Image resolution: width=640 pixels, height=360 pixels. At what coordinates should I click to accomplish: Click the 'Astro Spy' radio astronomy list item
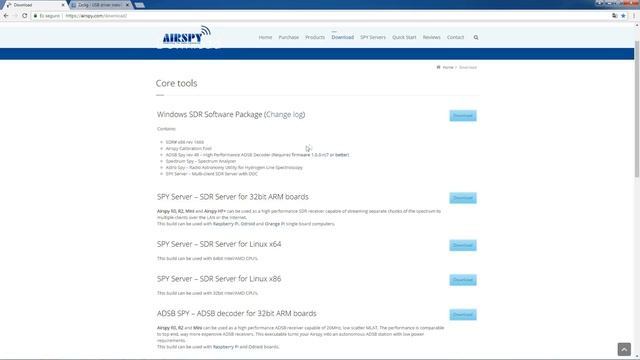tap(234, 167)
